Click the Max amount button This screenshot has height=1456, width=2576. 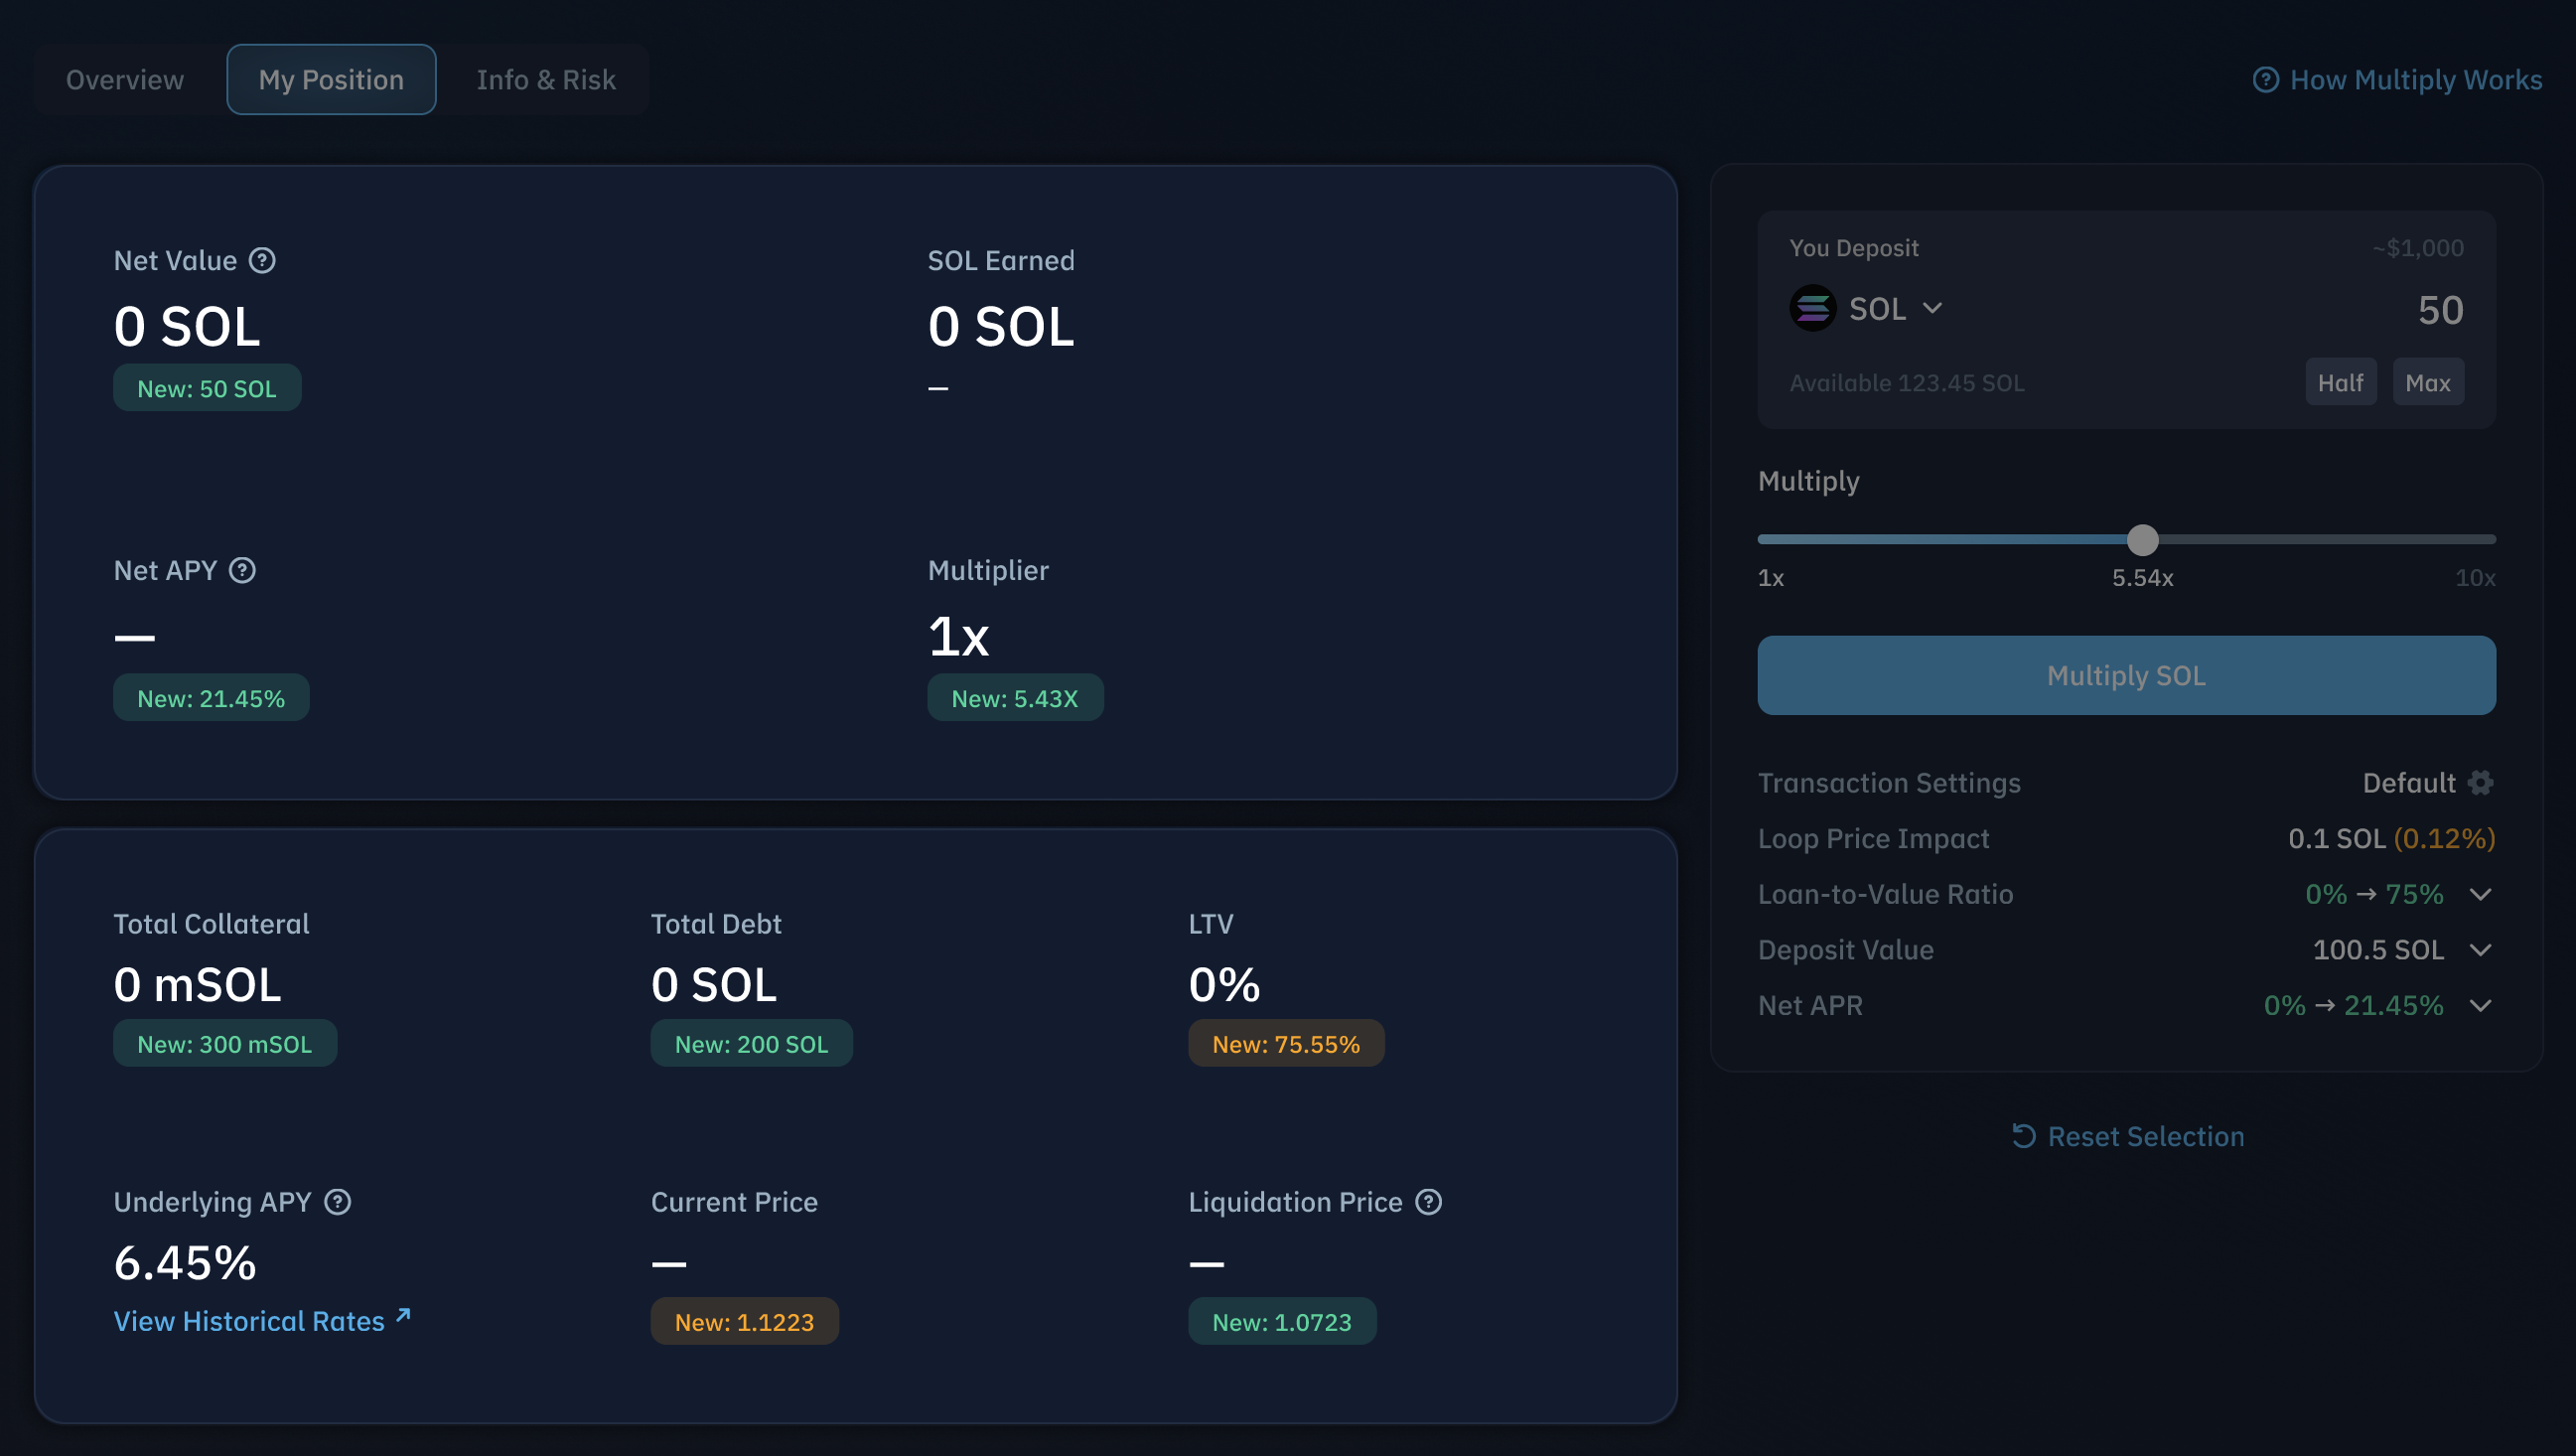click(2427, 383)
